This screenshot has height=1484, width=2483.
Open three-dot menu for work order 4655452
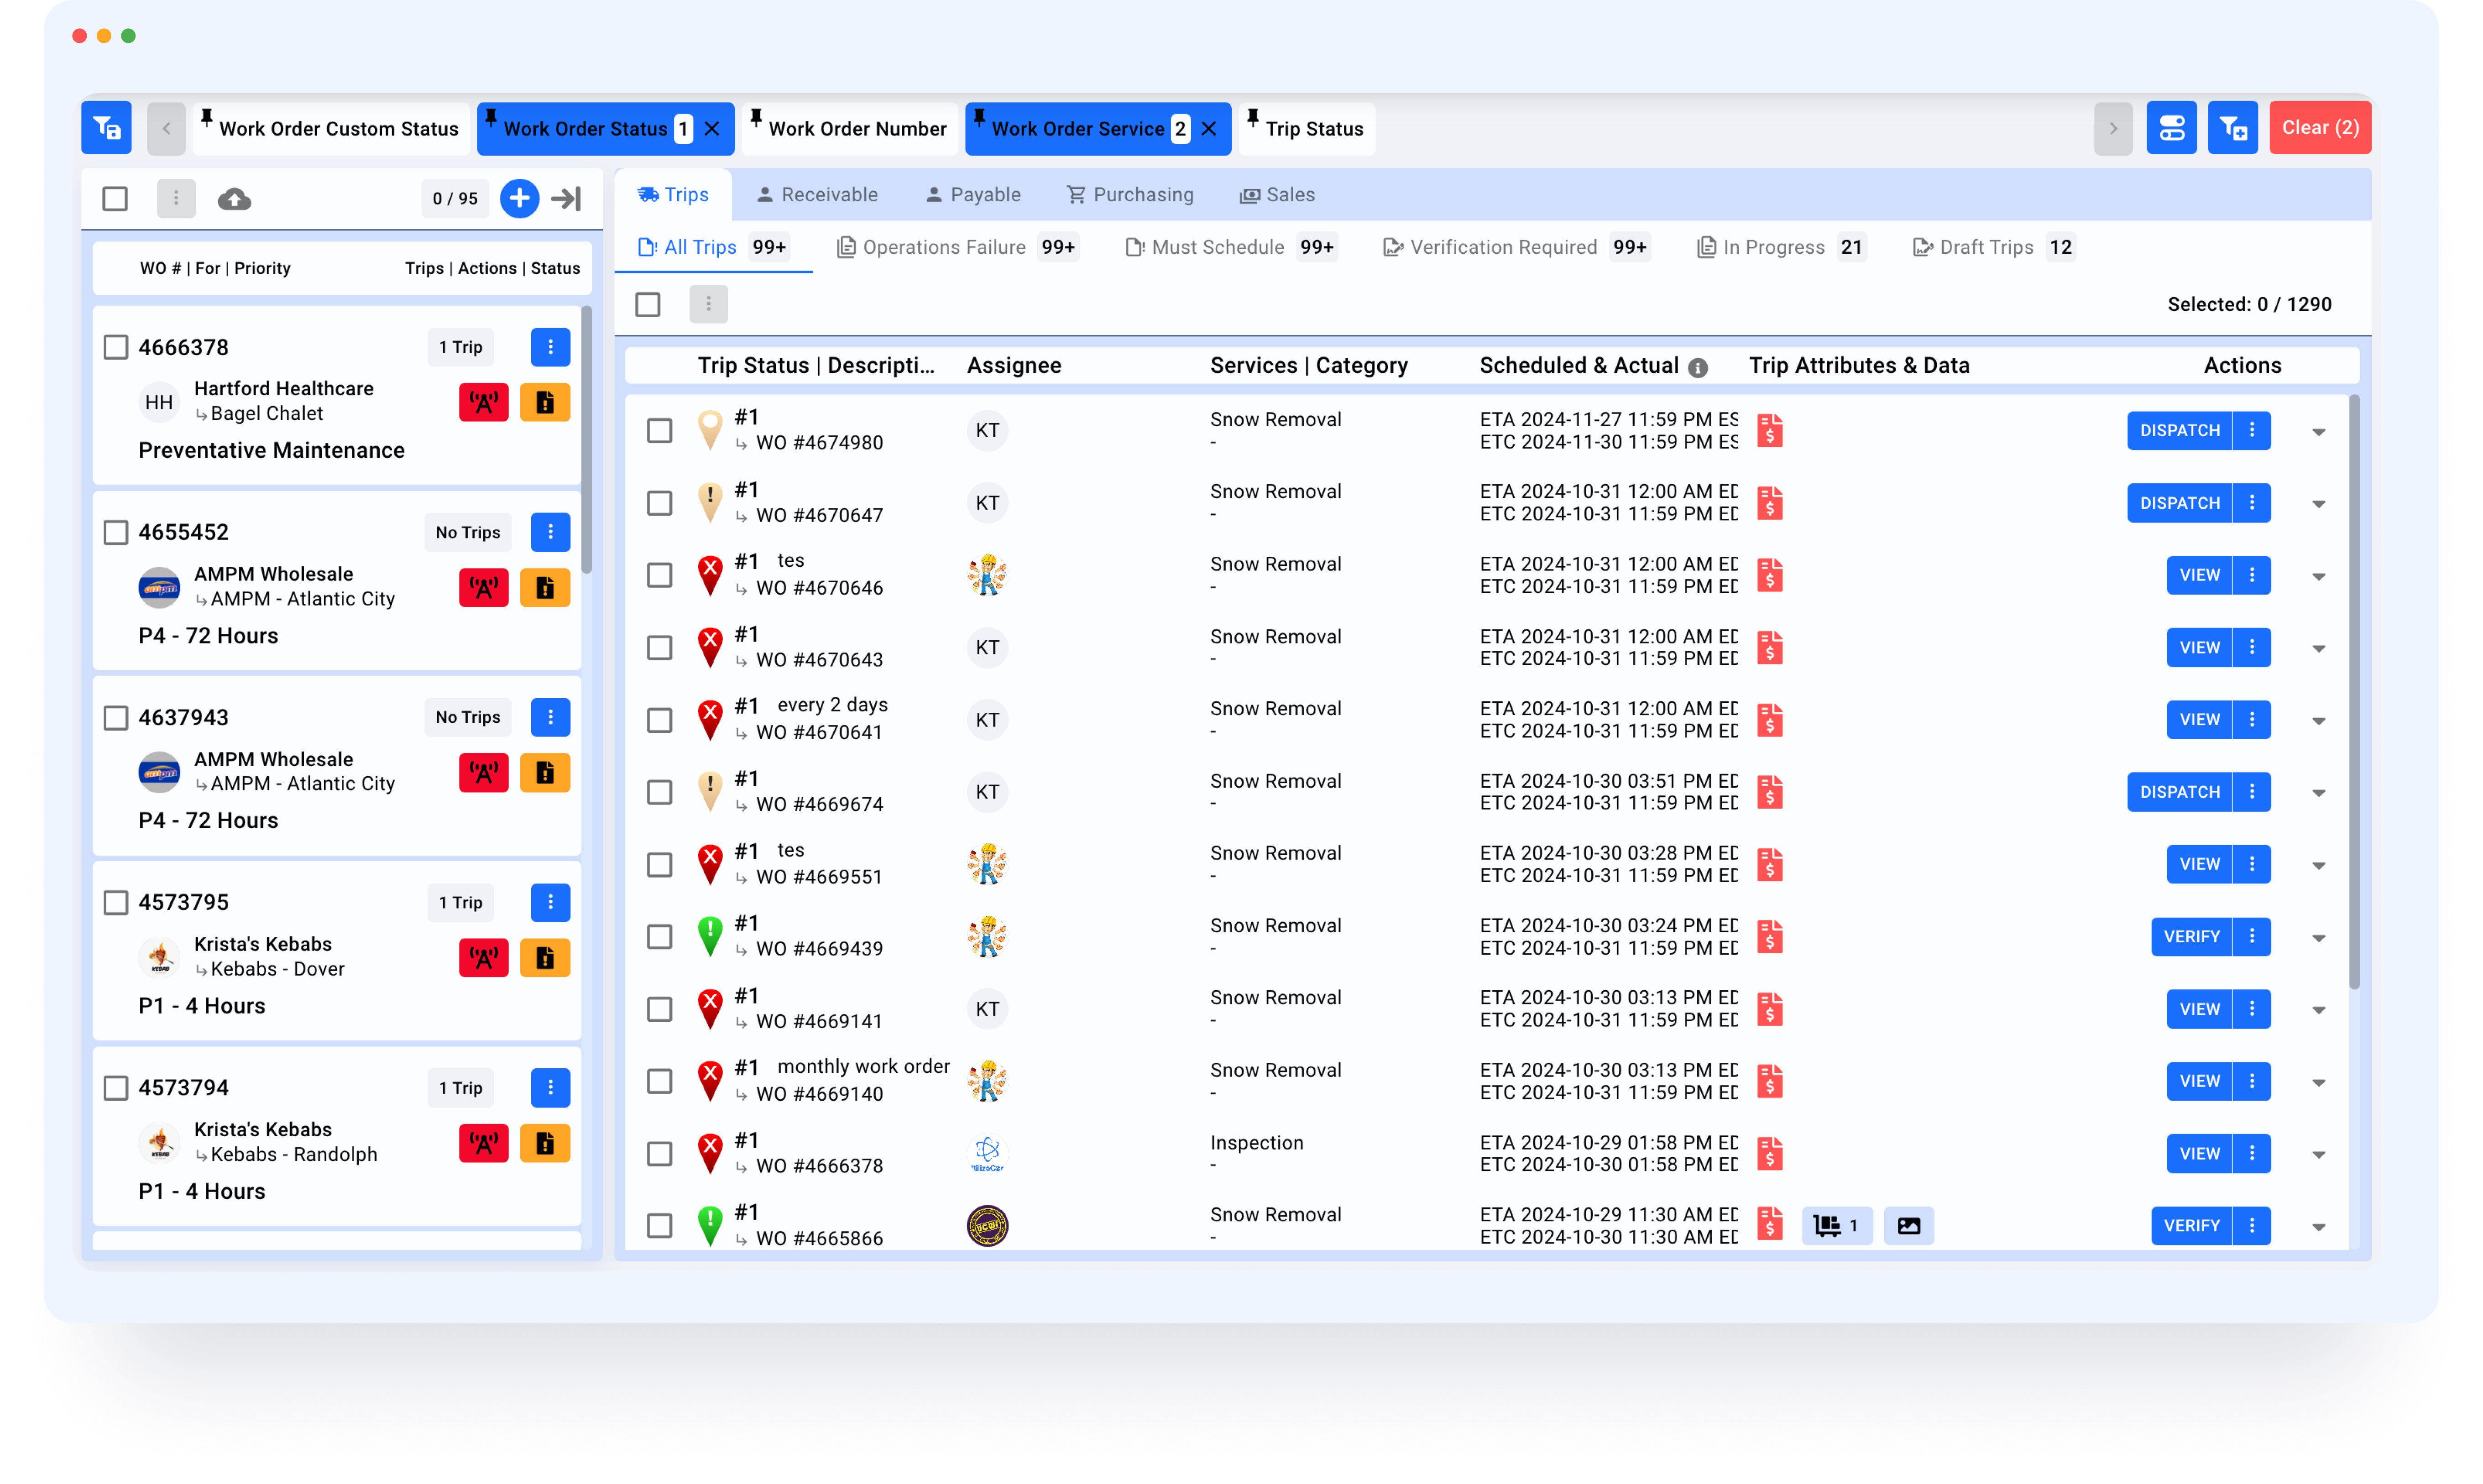pyautogui.click(x=550, y=532)
